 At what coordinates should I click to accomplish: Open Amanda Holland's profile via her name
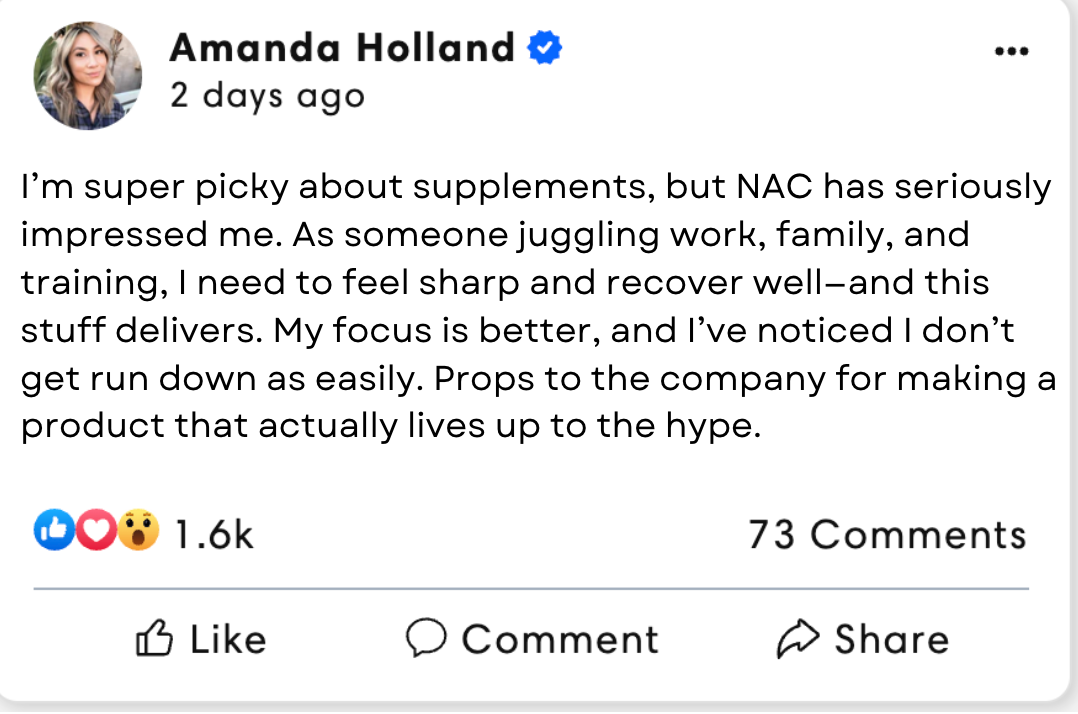tap(342, 47)
